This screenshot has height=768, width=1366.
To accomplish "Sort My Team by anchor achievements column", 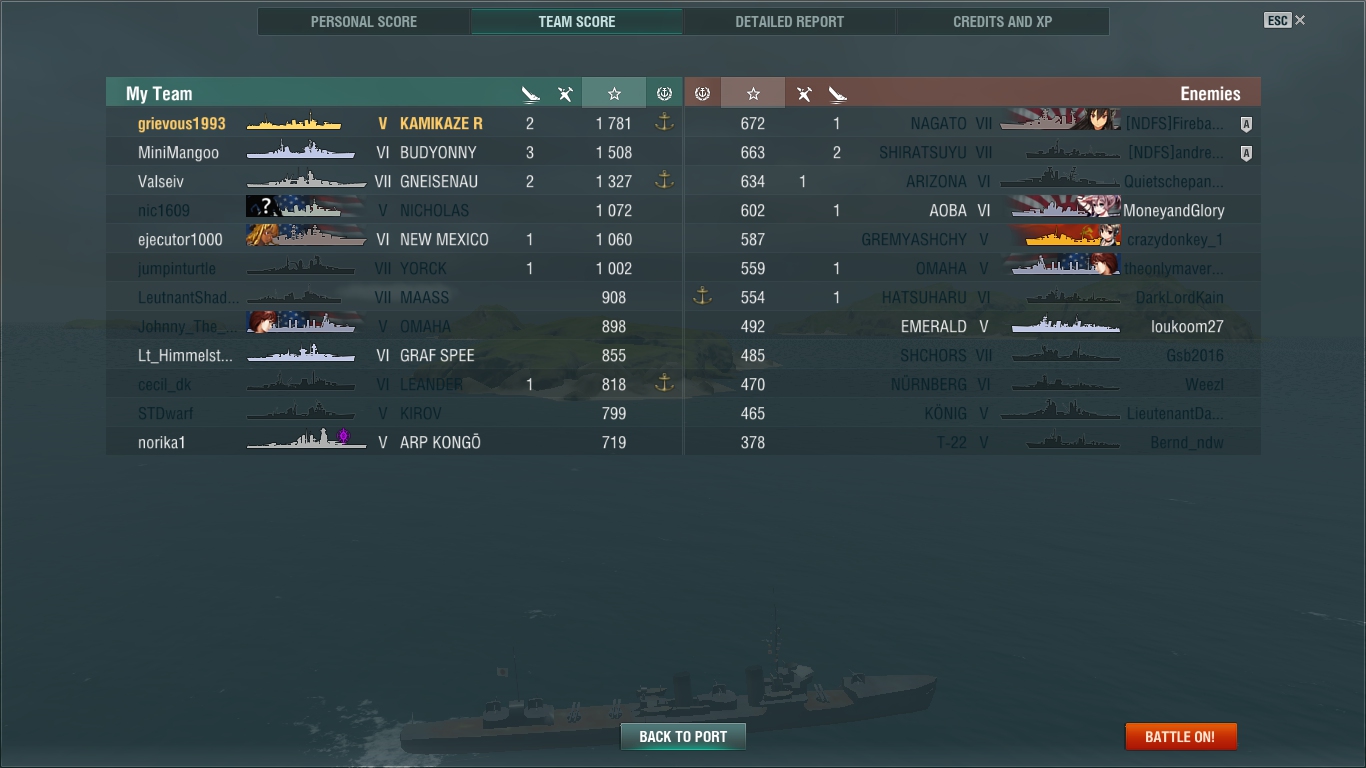I will 664,93.
